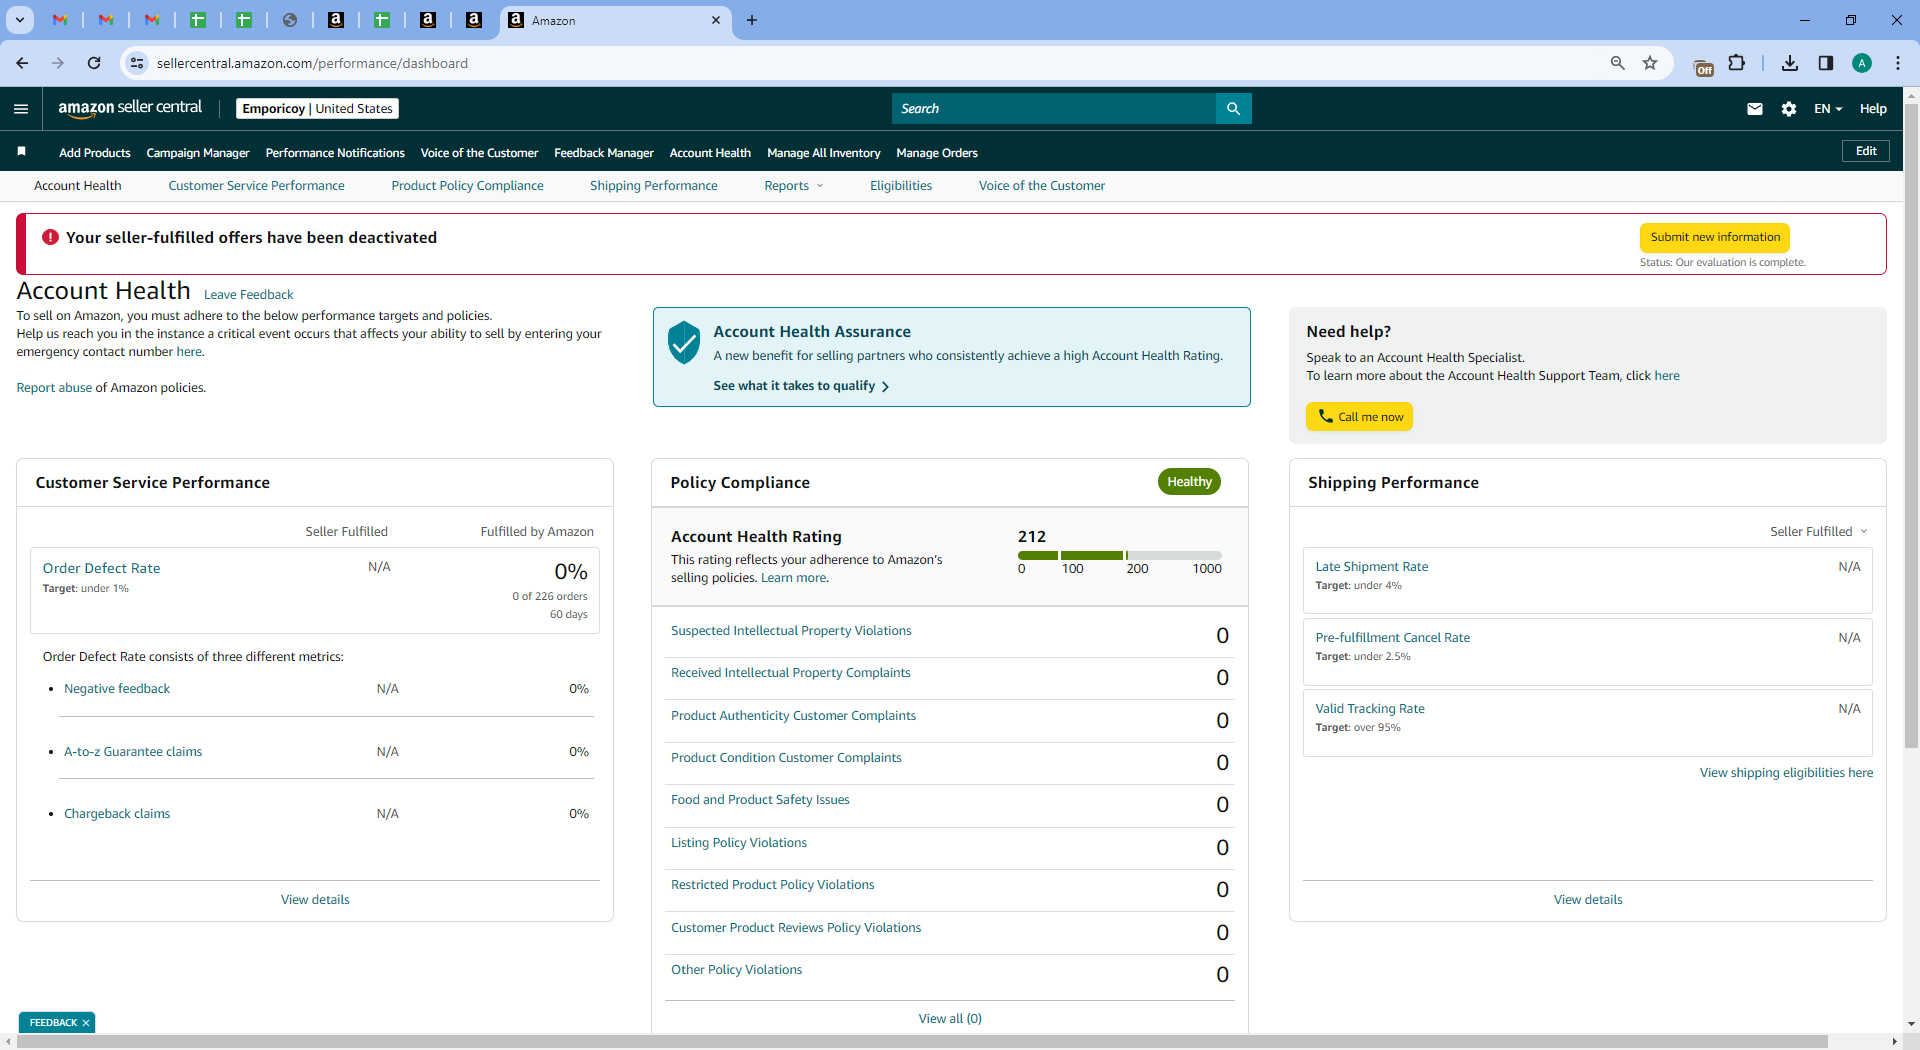Open A-to-z Guarantee claims link
Image resolution: width=1920 pixels, height=1050 pixels.
[133, 752]
